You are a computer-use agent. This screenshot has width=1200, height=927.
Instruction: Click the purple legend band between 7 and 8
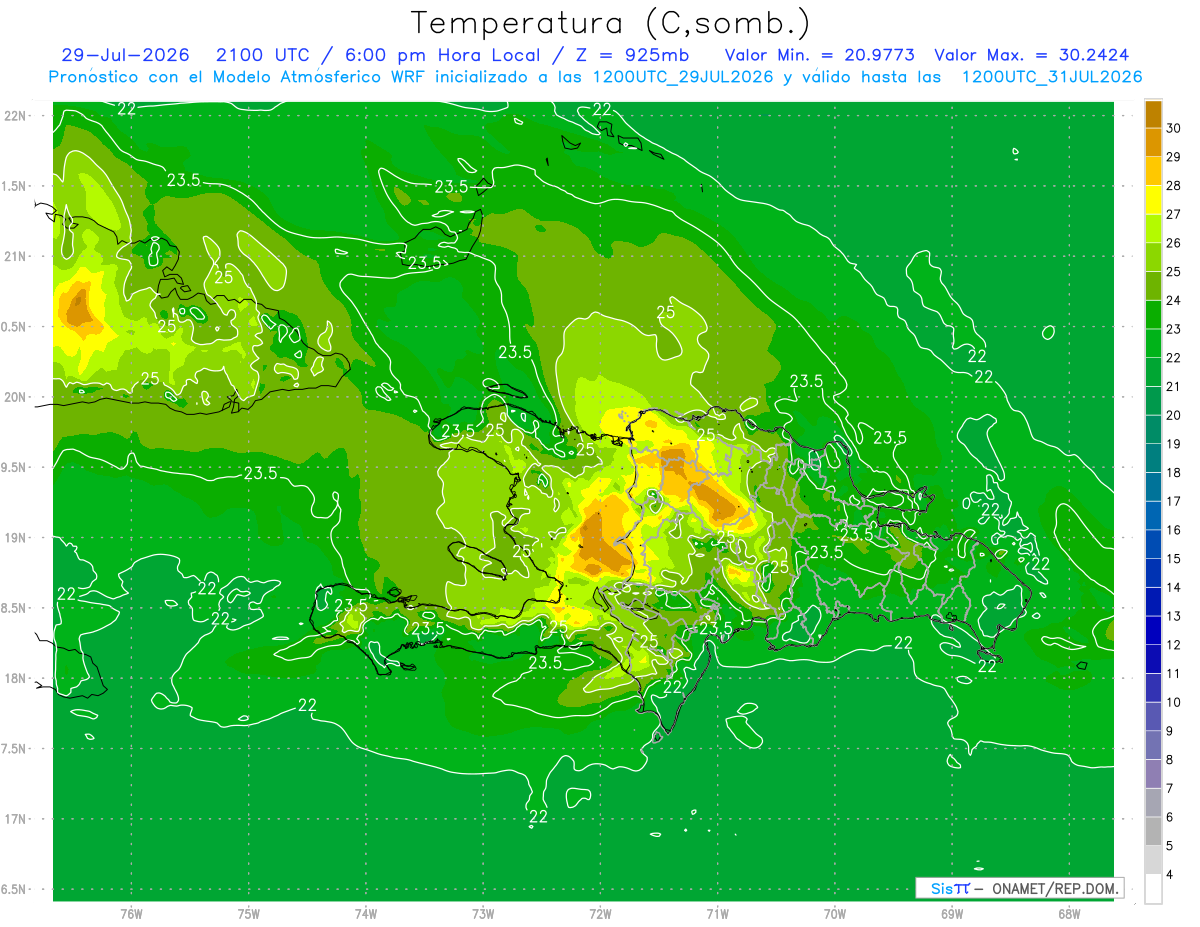pos(1153,774)
